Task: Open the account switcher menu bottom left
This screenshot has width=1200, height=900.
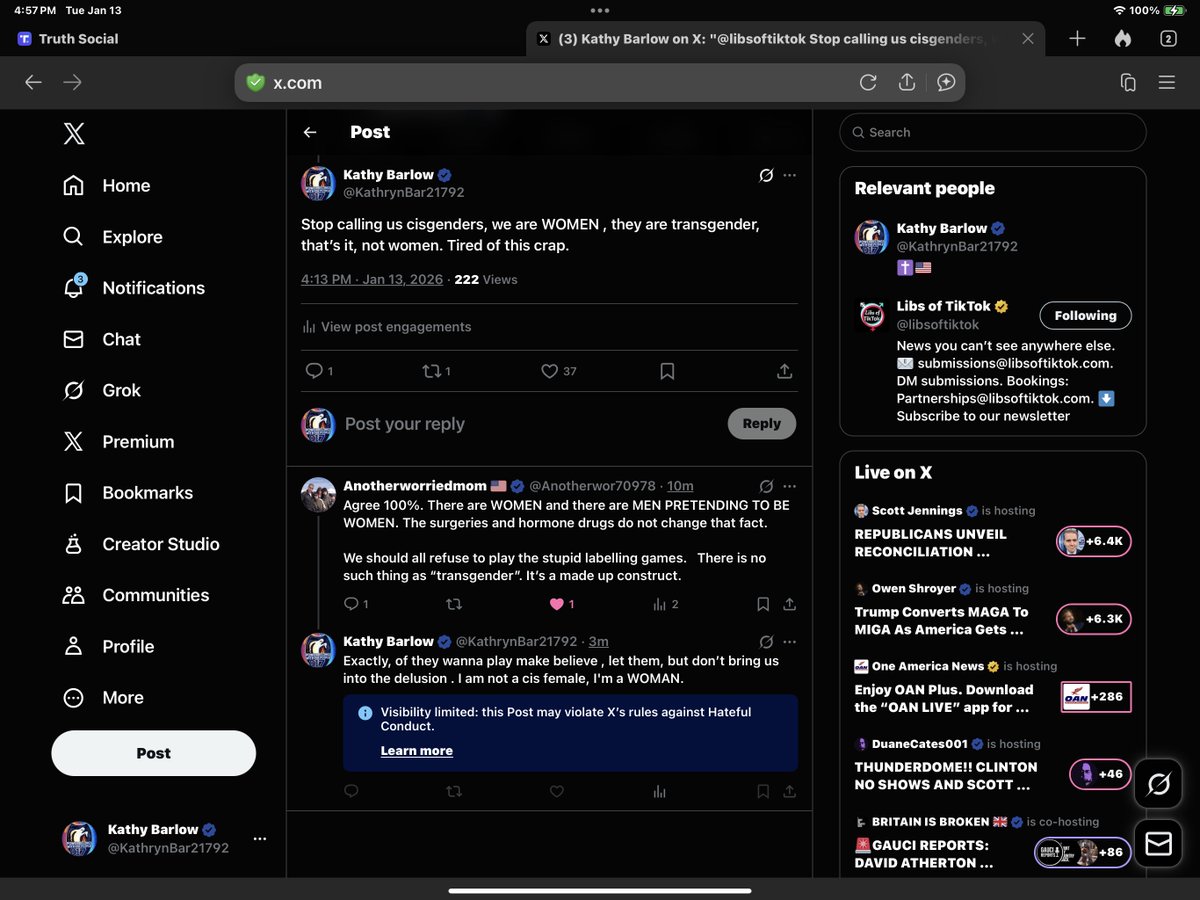Action: pyautogui.click(x=259, y=839)
